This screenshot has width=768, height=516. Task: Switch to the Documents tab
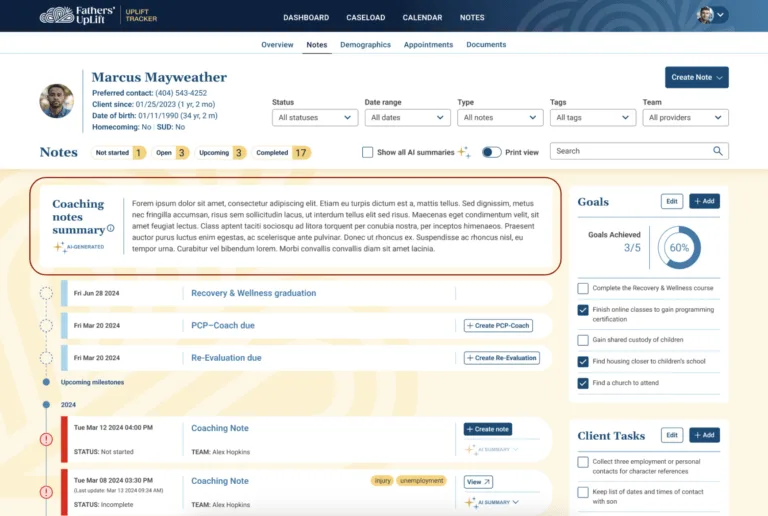point(486,45)
